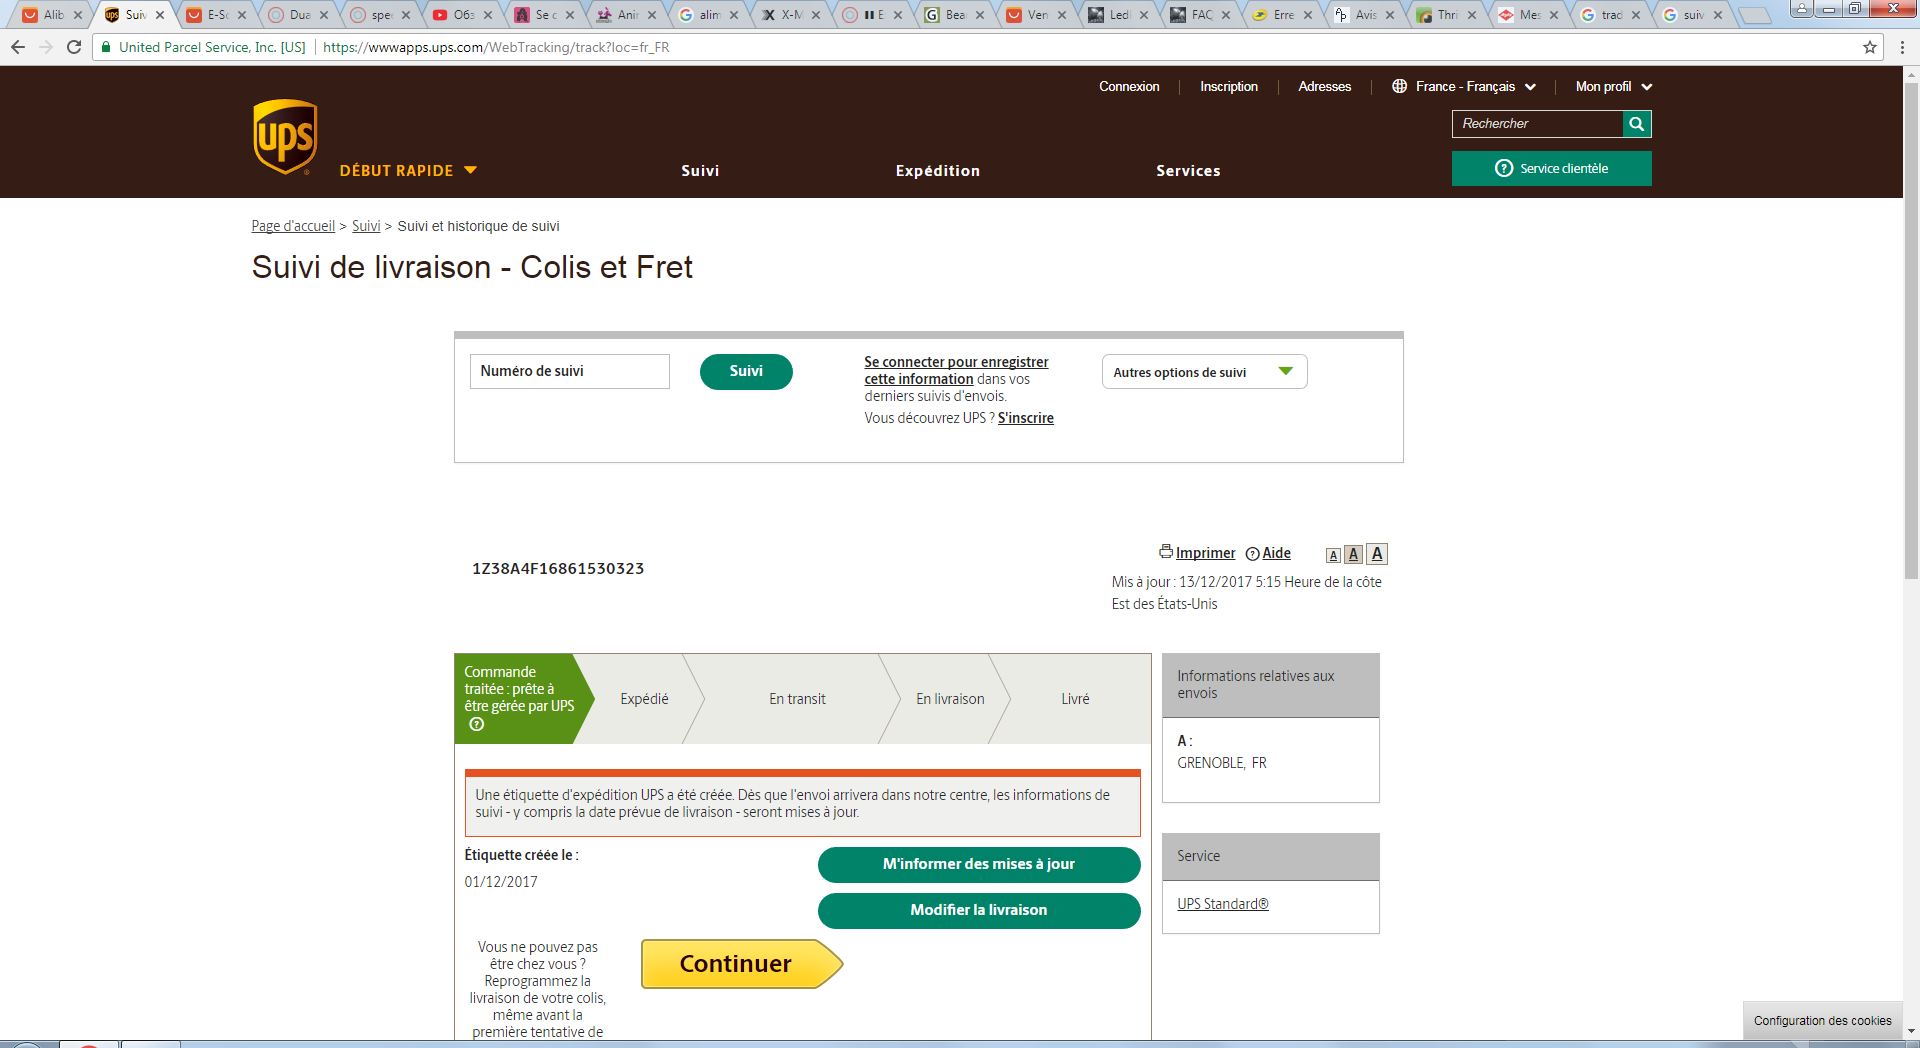The image size is (1920, 1048).
Task: Click the globe icon beside France - Français
Action: click(x=1399, y=86)
